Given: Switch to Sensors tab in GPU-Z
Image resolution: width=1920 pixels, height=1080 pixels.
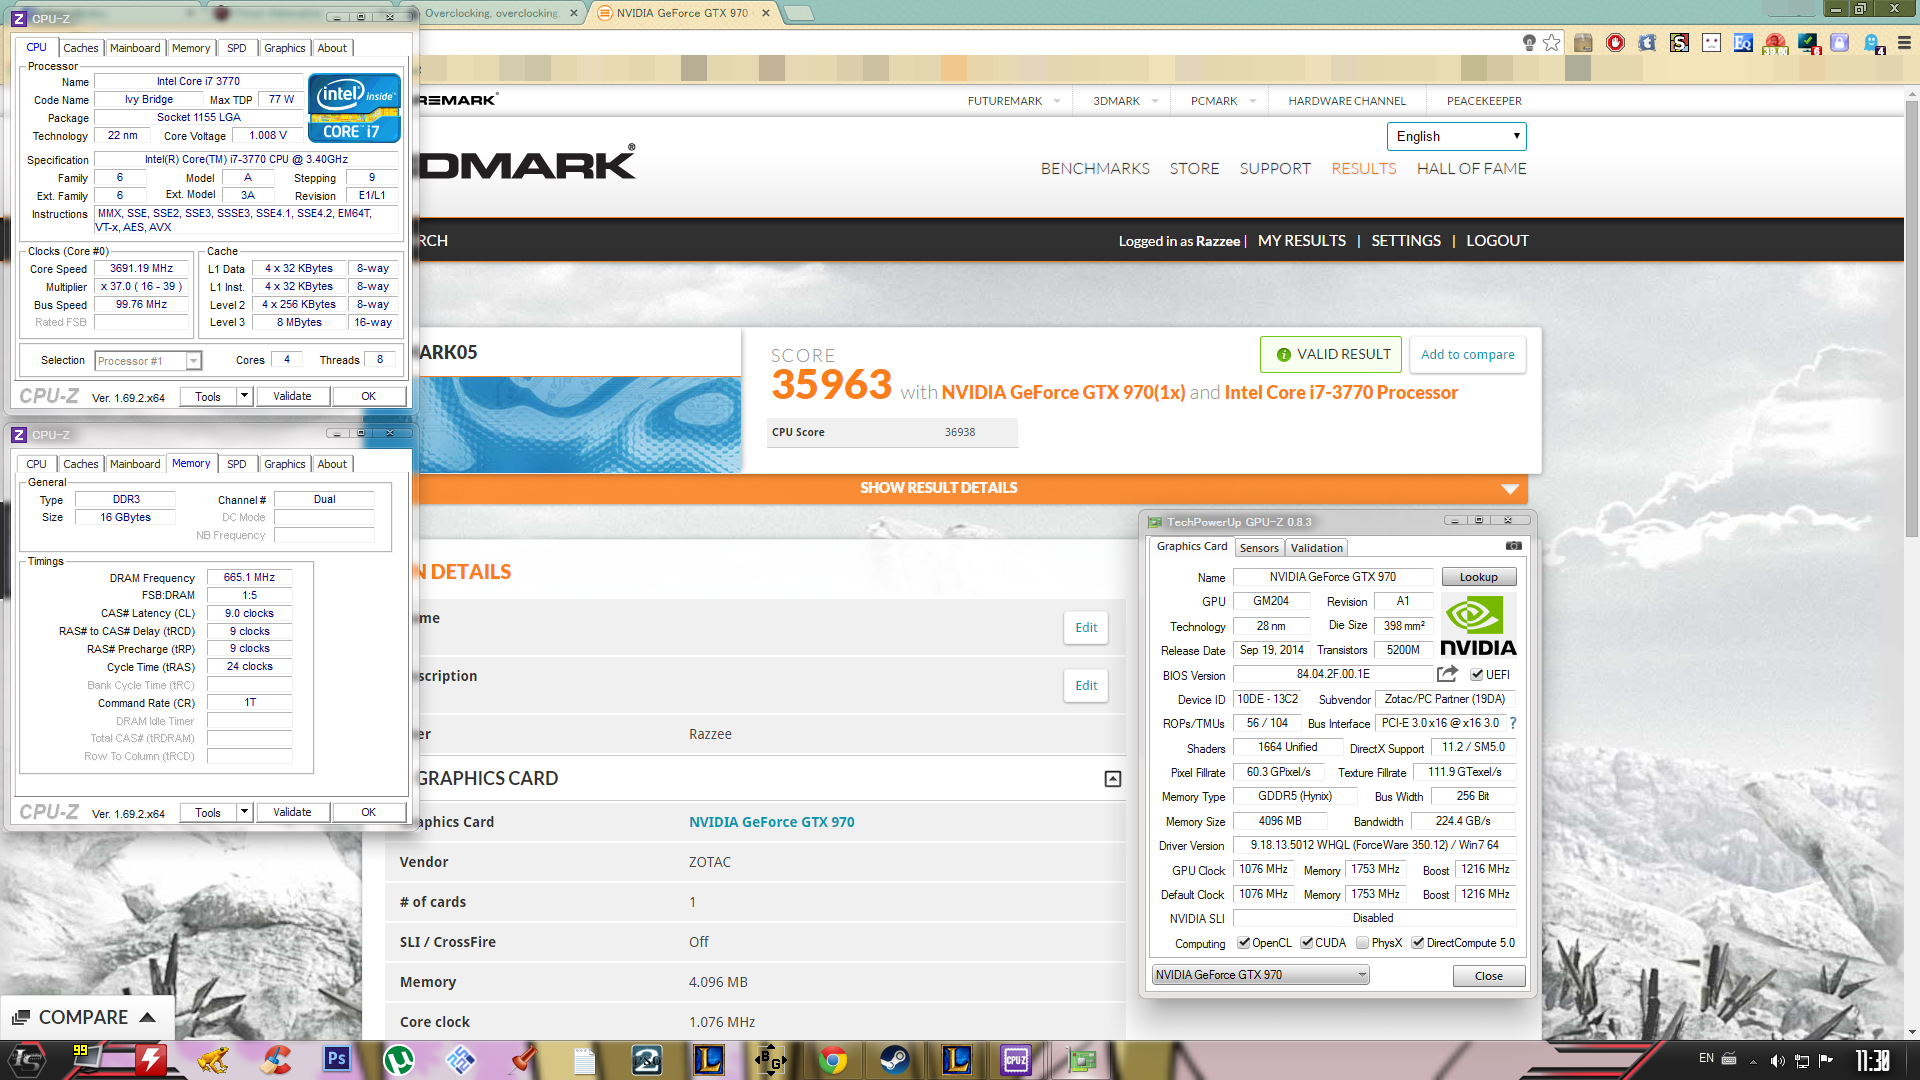Looking at the screenshot, I should coord(1259,548).
